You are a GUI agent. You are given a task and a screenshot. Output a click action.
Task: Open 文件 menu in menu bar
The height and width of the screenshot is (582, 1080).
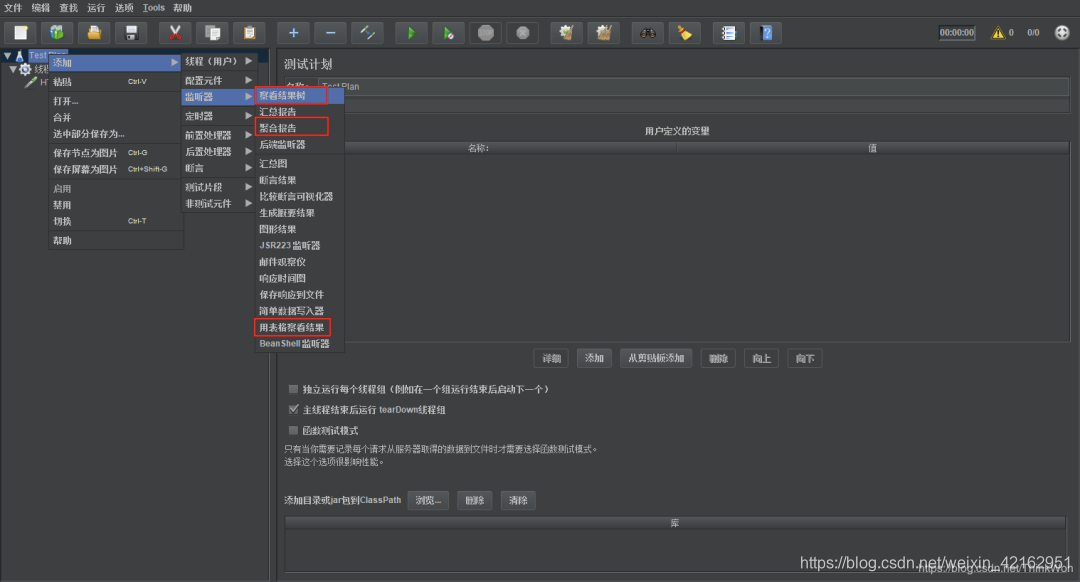13,8
